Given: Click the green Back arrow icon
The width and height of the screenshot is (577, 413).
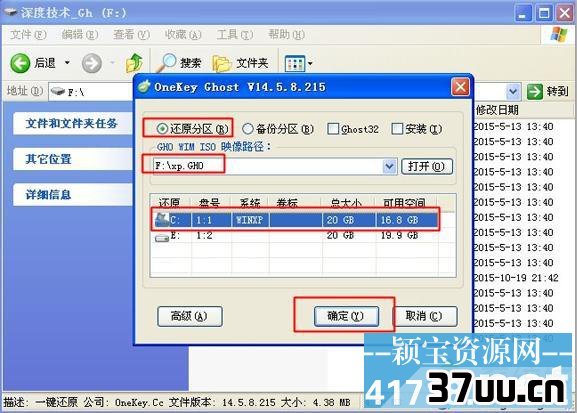Looking at the screenshot, I should (x=20, y=63).
